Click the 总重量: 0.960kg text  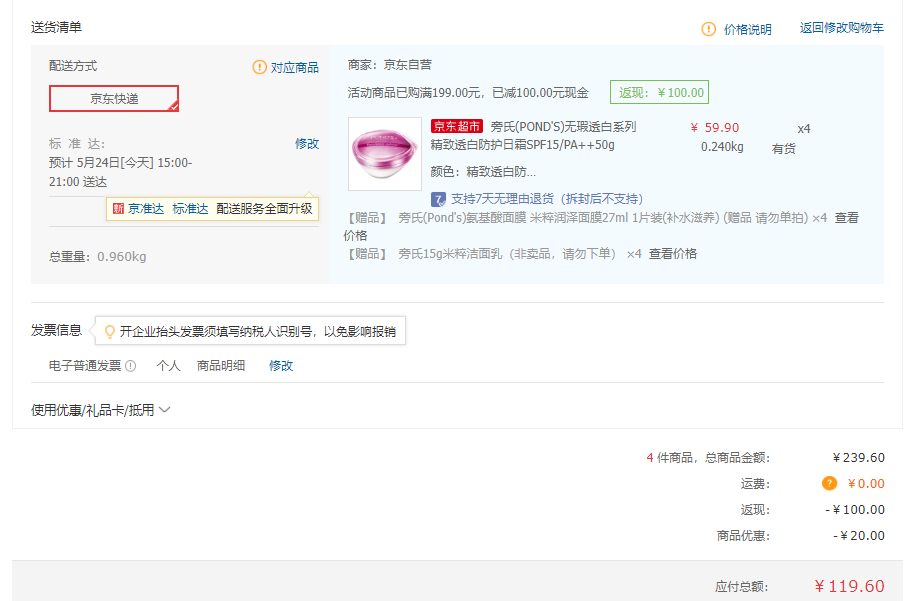pyautogui.click(x=98, y=257)
